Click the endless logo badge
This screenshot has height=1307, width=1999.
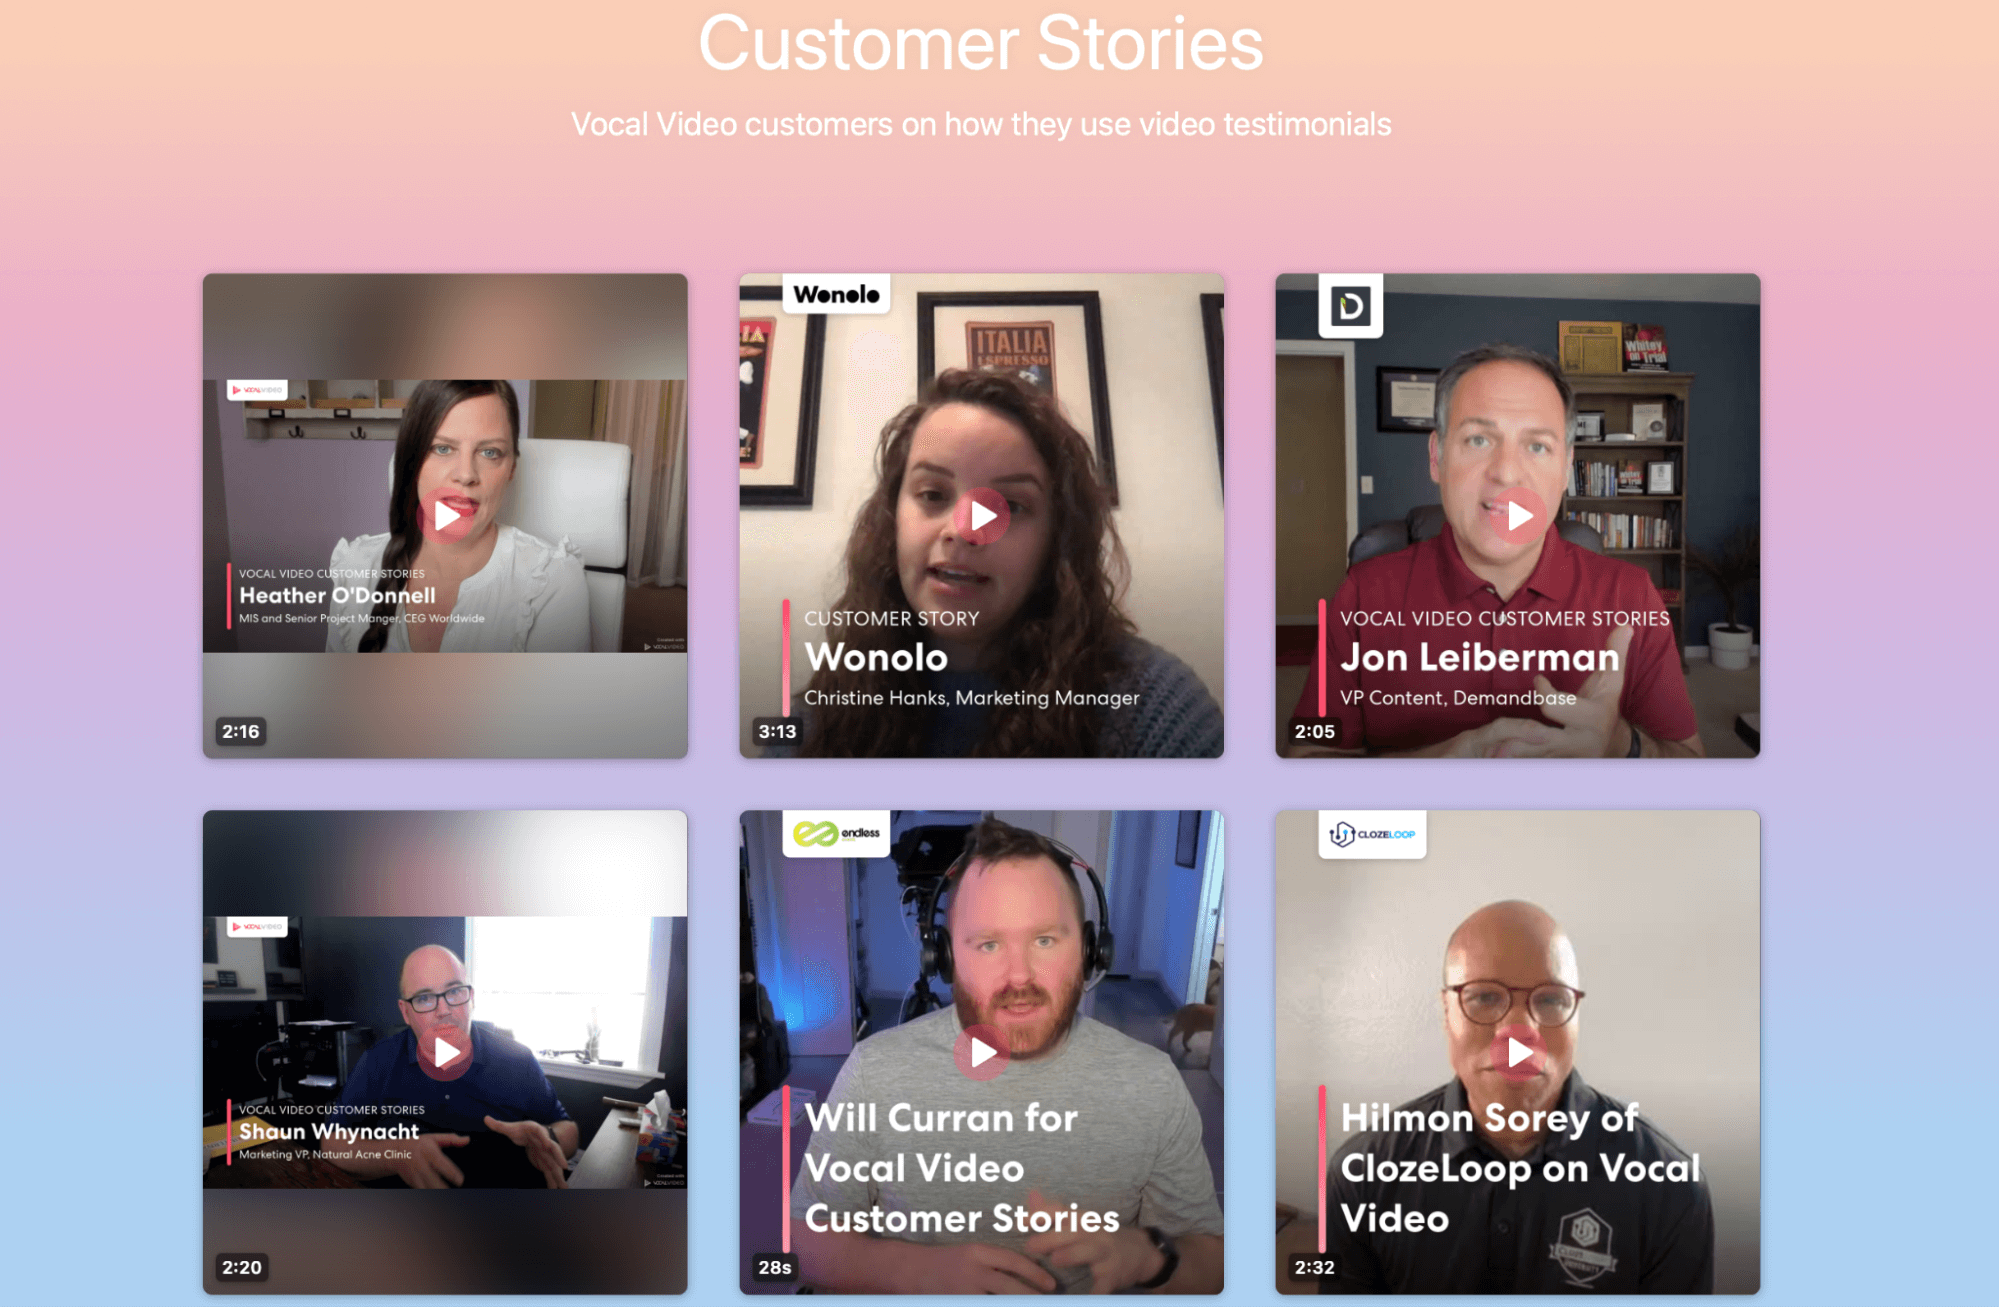(x=836, y=833)
